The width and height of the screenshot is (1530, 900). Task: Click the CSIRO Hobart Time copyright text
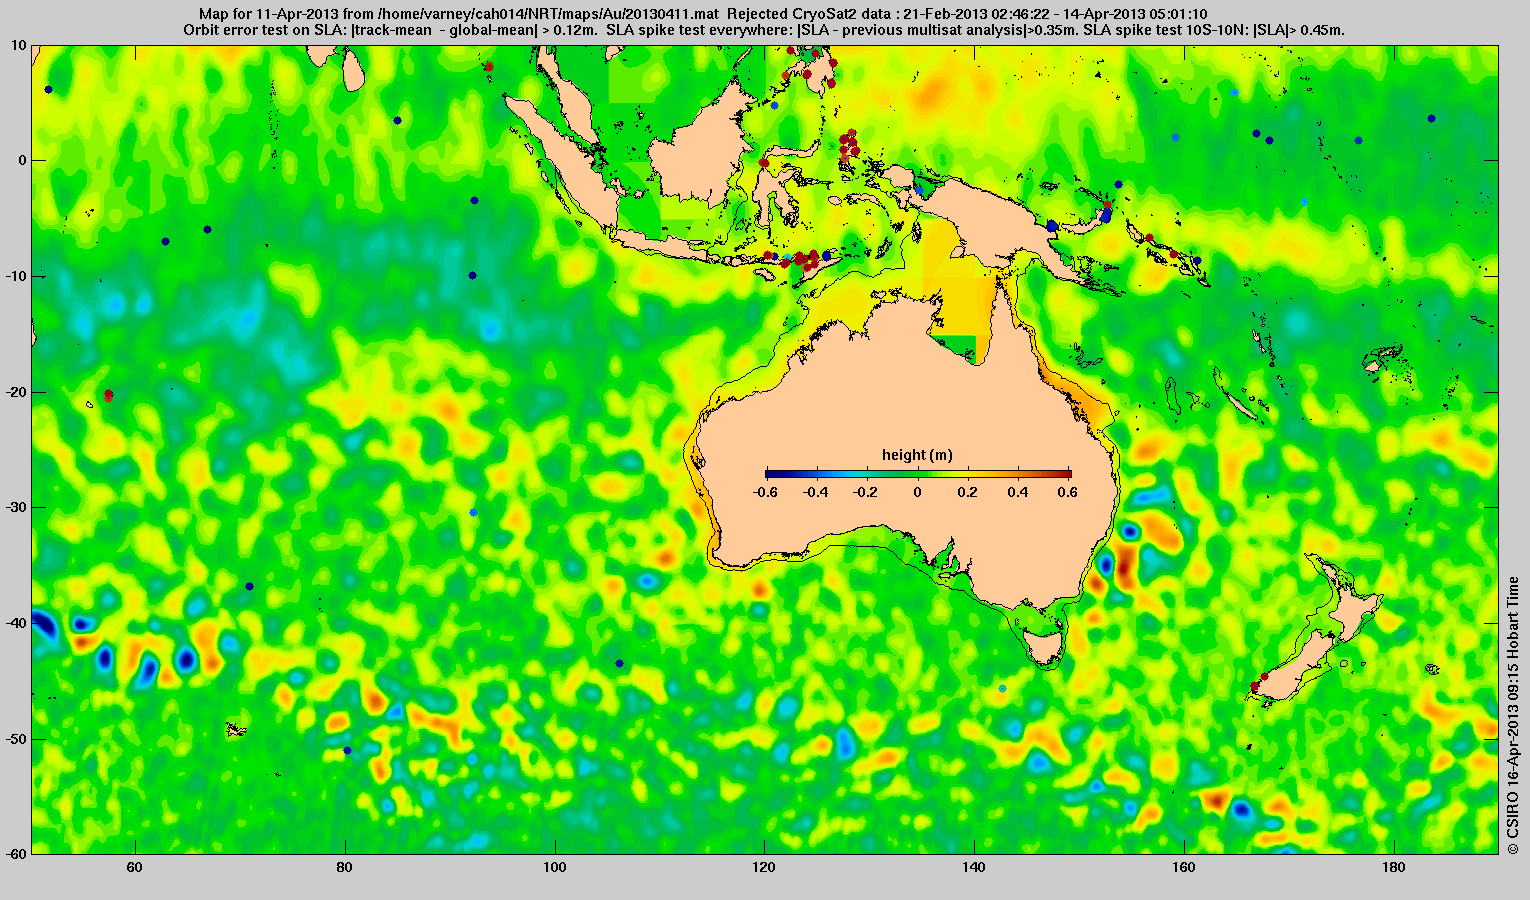[x=1513, y=713]
